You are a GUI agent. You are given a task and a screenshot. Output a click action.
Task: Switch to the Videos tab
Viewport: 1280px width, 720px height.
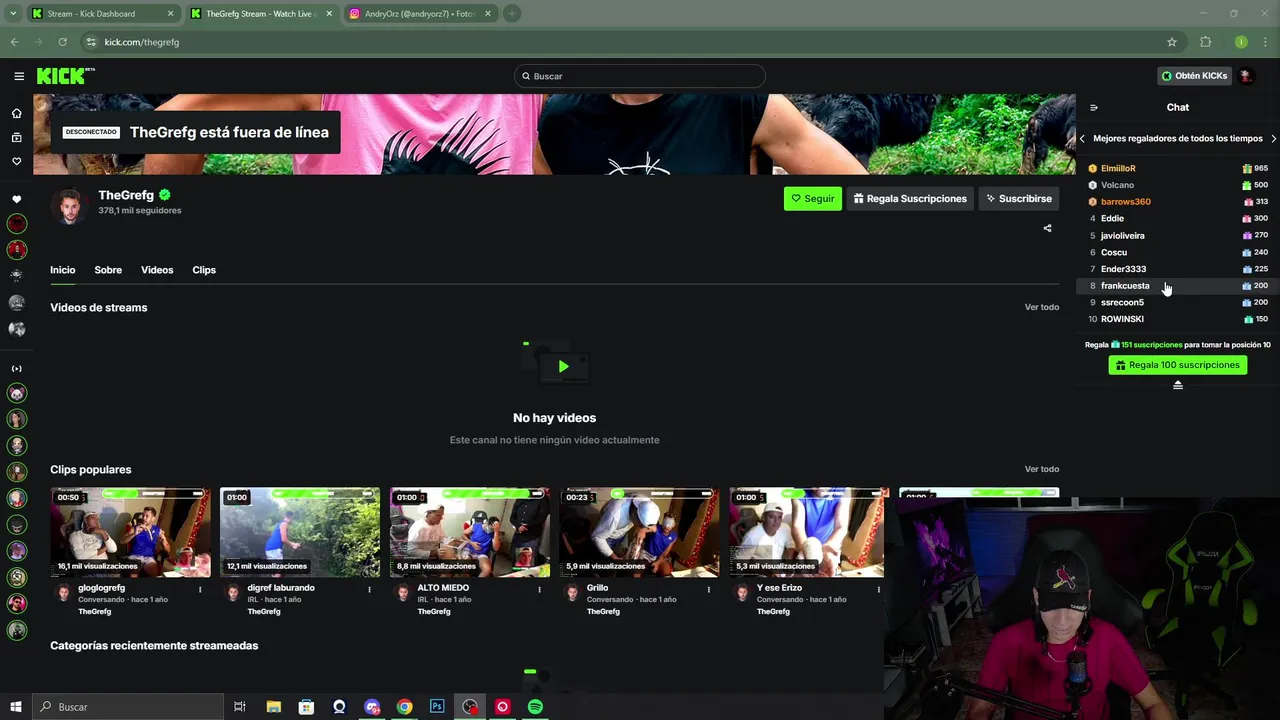[157, 270]
